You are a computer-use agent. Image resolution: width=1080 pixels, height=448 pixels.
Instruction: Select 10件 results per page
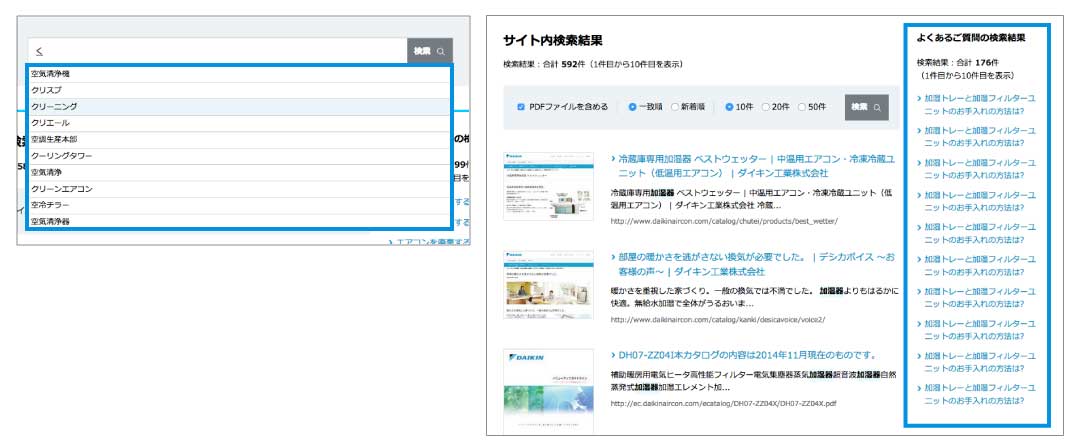point(729,107)
